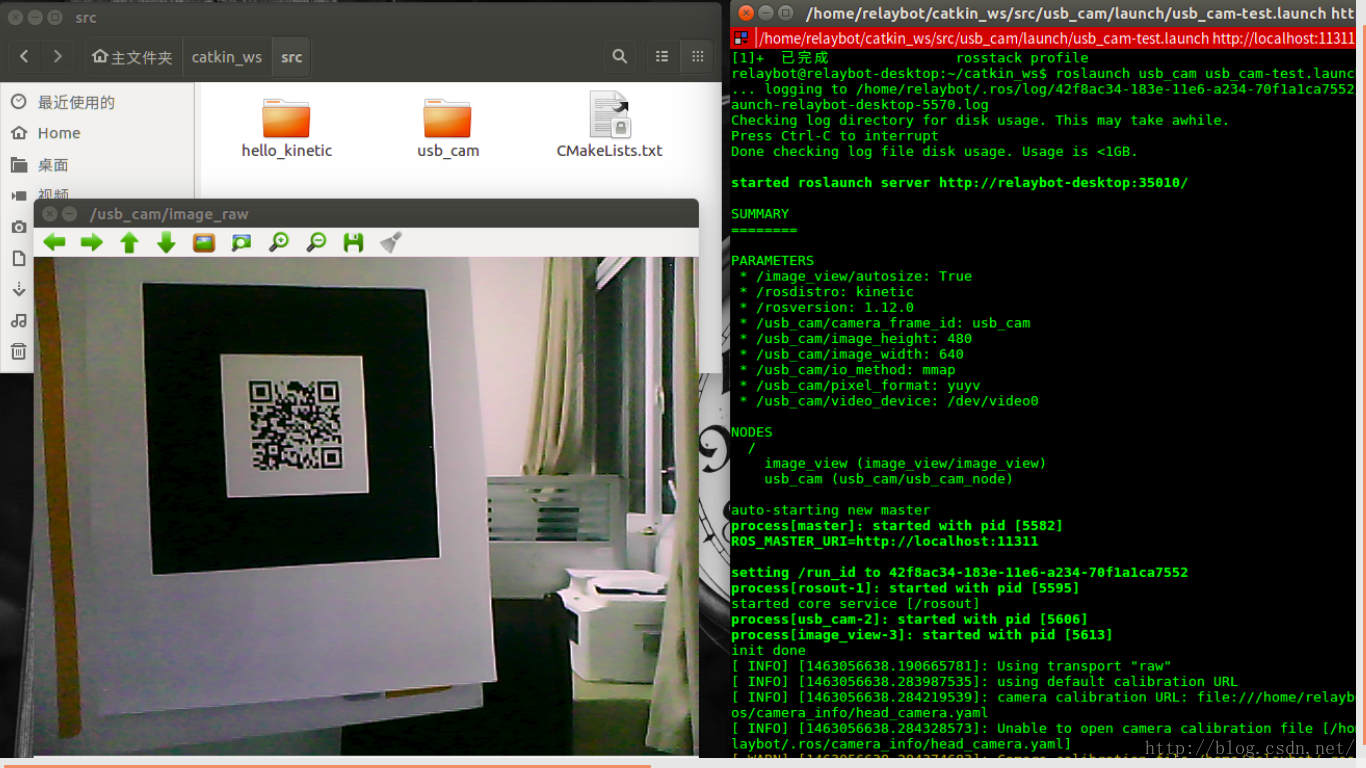Screen dimensions: 1366x768
Task: Click 'process[master]: started with pid [5582]'
Action: click(x=896, y=526)
